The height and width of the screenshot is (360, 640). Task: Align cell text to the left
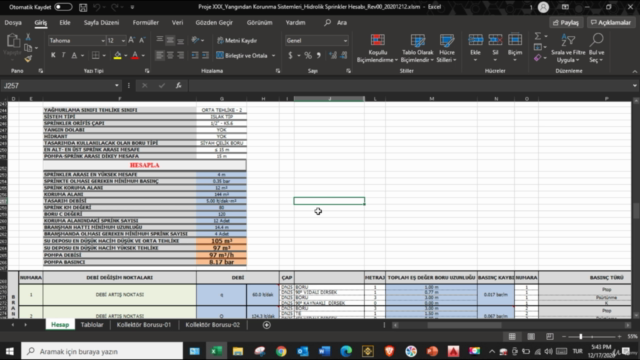(x=160, y=55)
